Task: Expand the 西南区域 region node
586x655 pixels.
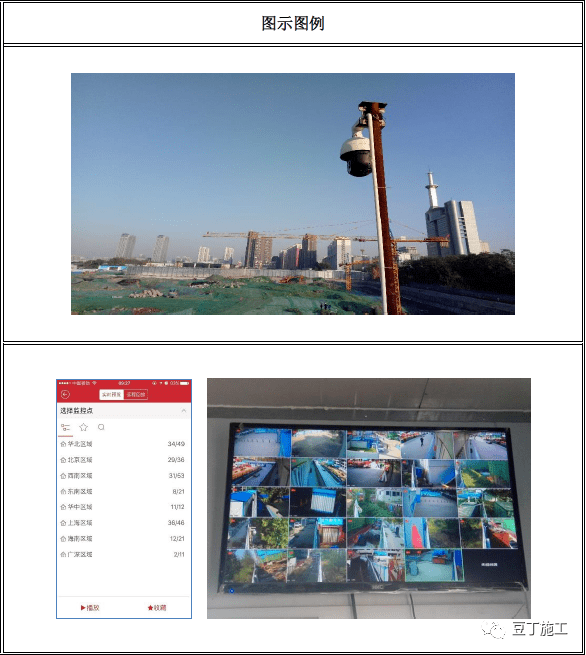Action: pyautogui.click(x=122, y=476)
